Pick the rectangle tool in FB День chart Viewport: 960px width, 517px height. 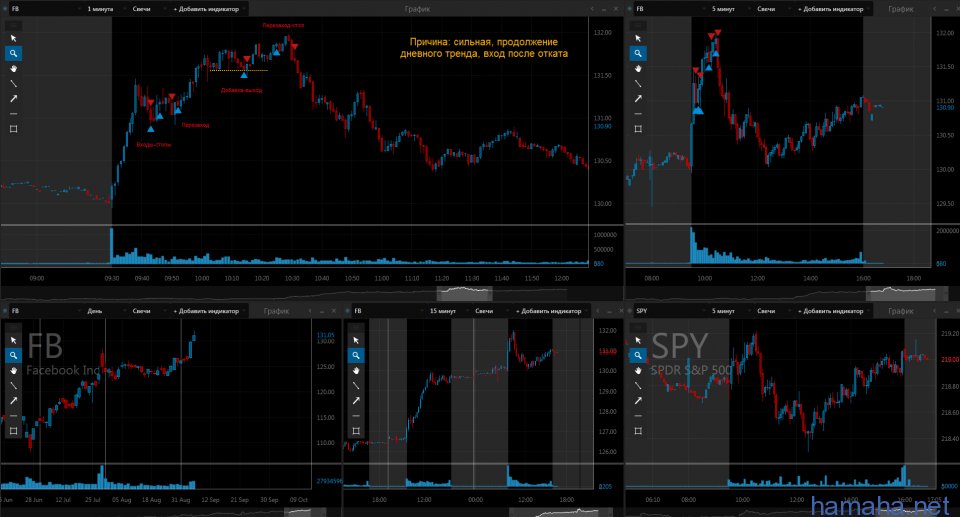coord(13,431)
